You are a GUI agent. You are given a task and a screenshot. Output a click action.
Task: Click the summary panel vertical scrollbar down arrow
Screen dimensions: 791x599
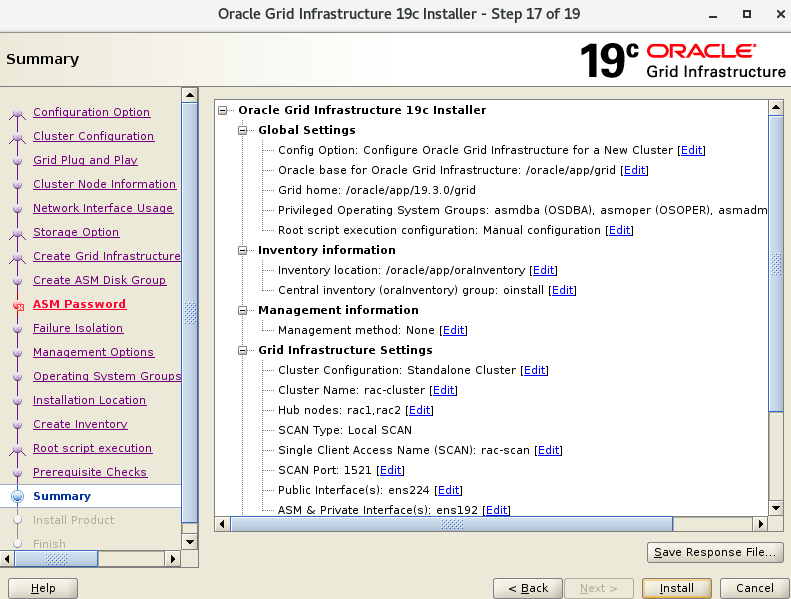[x=775, y=507]
